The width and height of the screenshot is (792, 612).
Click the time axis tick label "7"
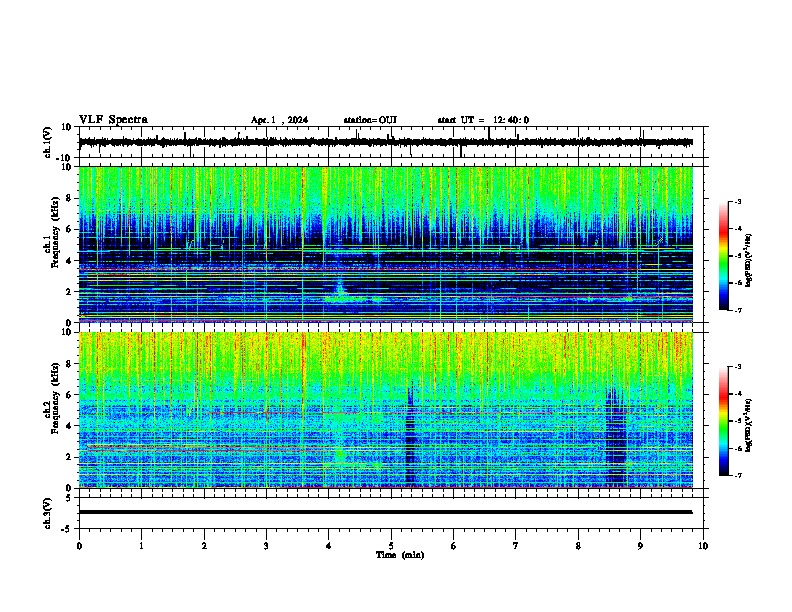(x=516, y=546)
